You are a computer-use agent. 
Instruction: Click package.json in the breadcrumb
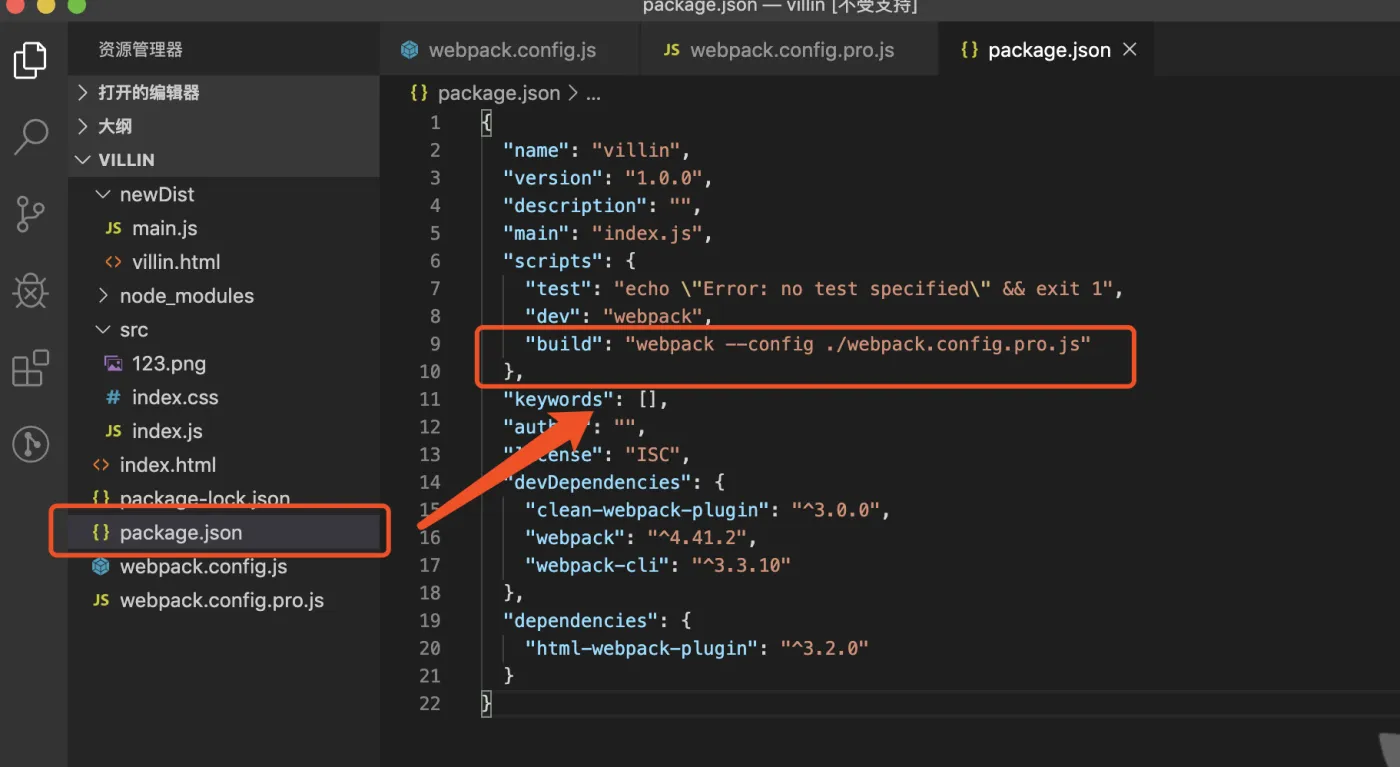[499, 93]
